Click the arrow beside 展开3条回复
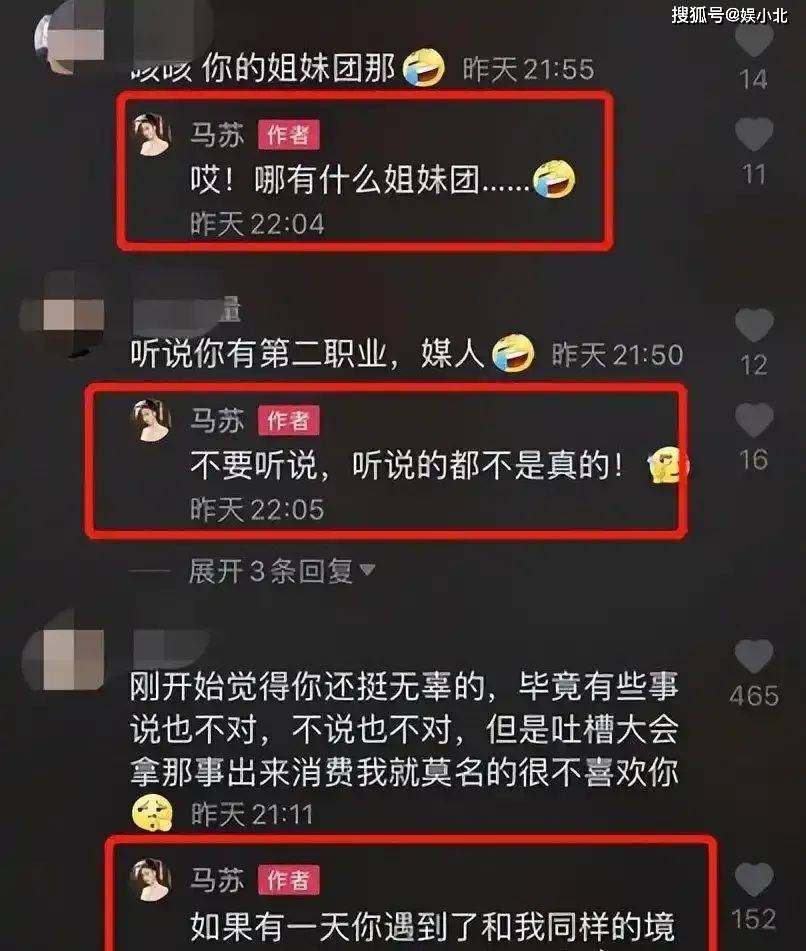 pyautogui.click(x=367, y=570)
